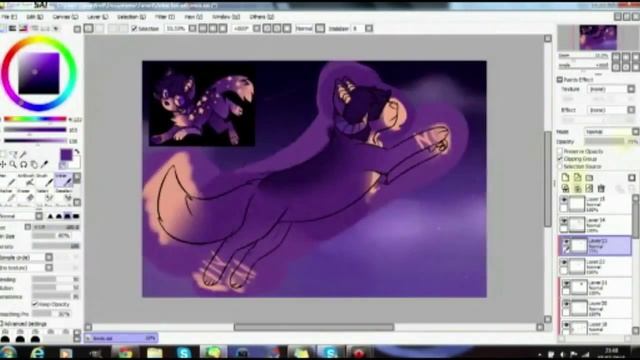This screenshot has height=360, width=640.
Task: Select Layer 15 in layer list
Action: 595,204
